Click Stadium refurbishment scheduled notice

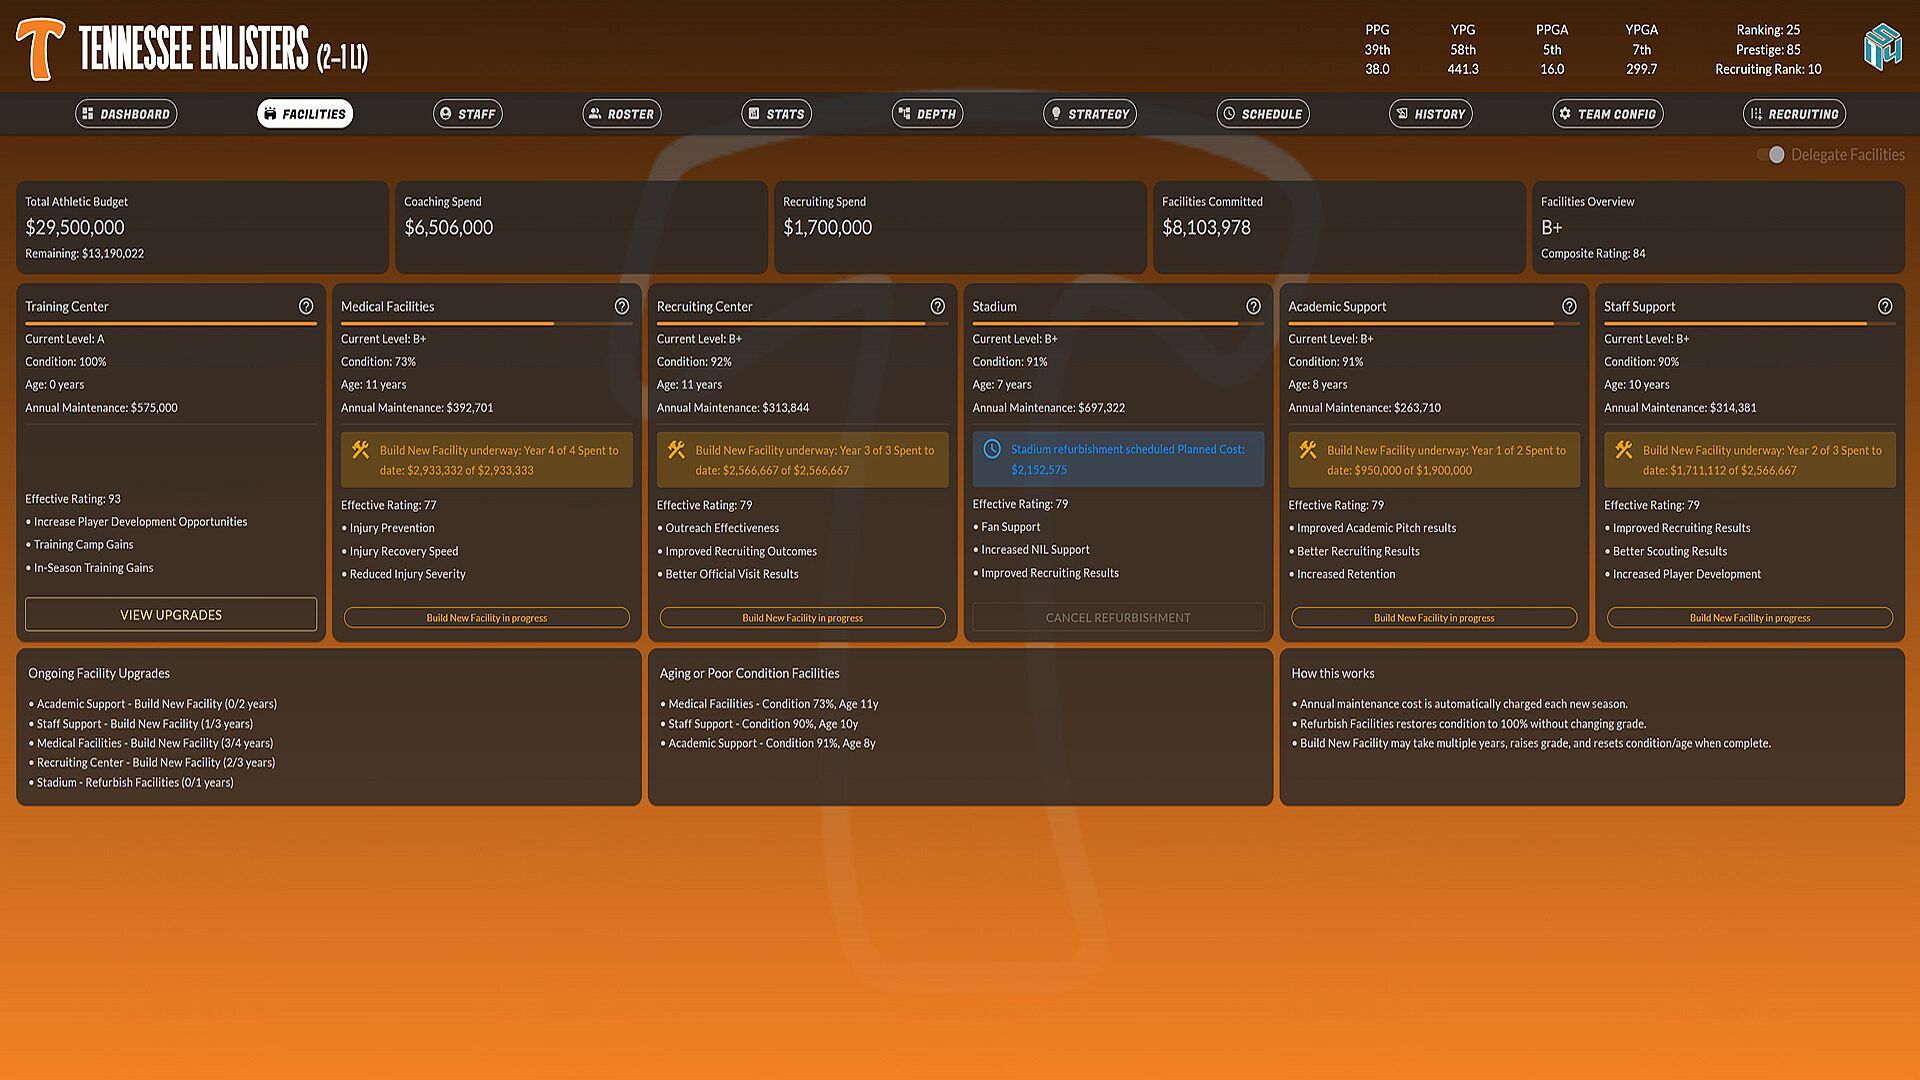point(1118,459)
